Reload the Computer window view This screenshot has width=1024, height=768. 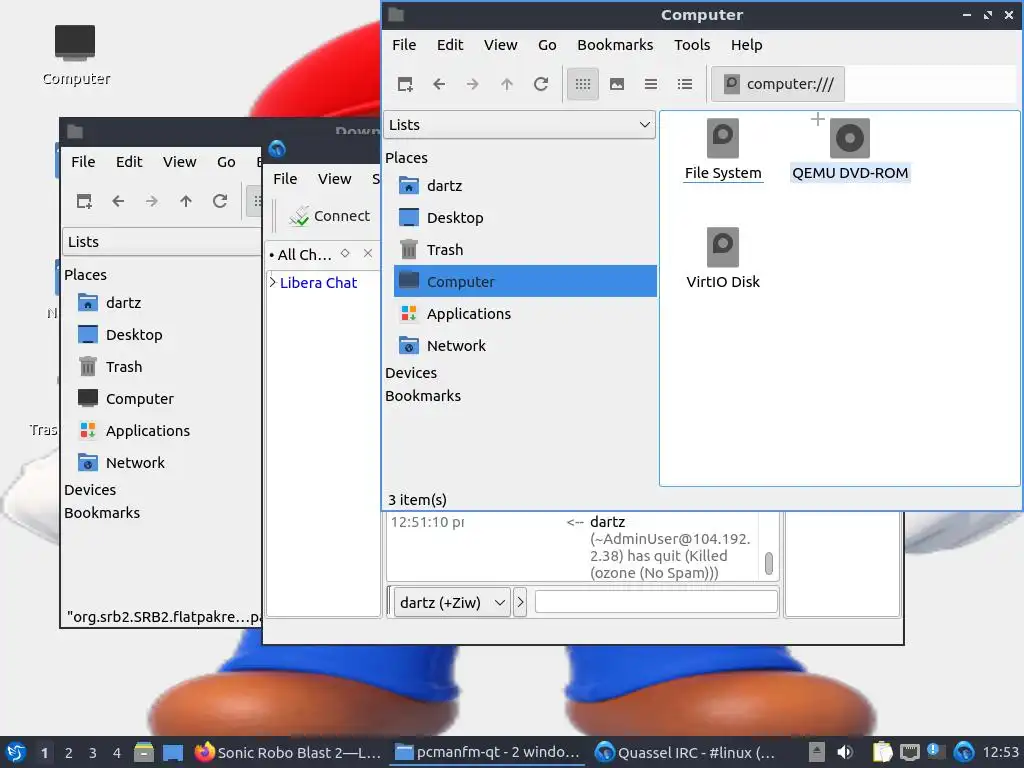pyautogui.click(x=541, y=84)
